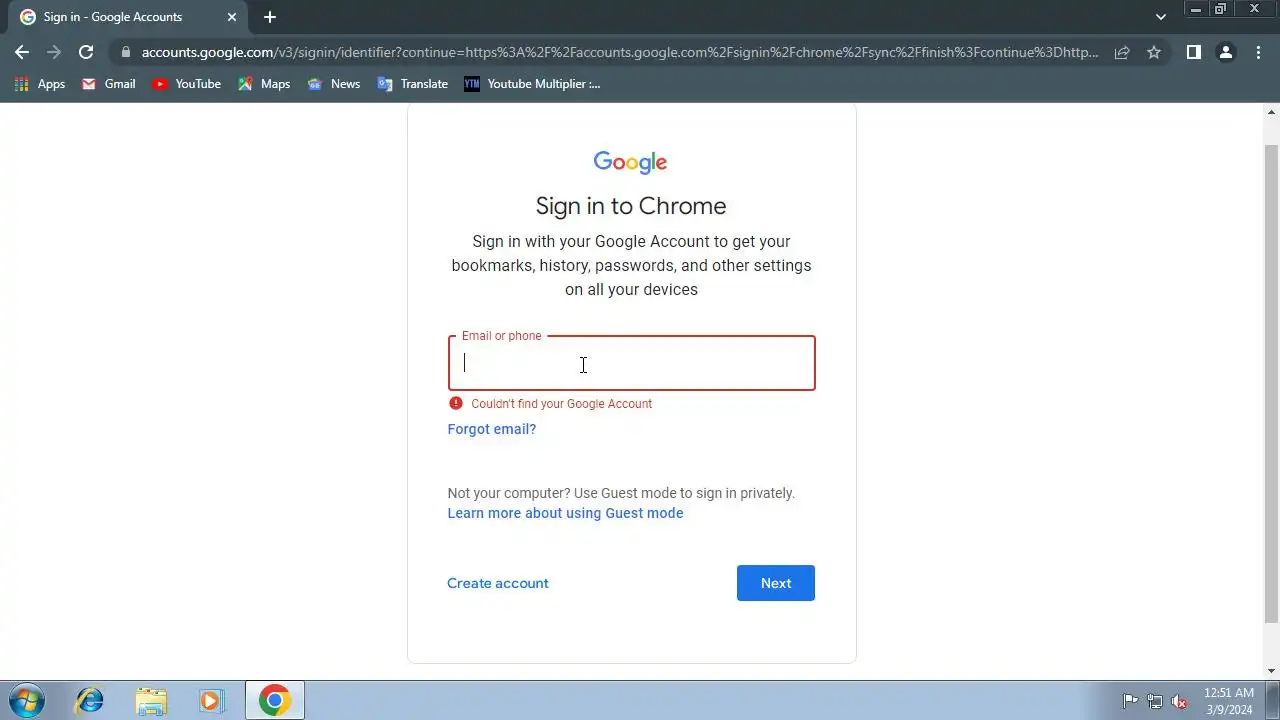Open Windows Start menu orb

pos(25,700)
